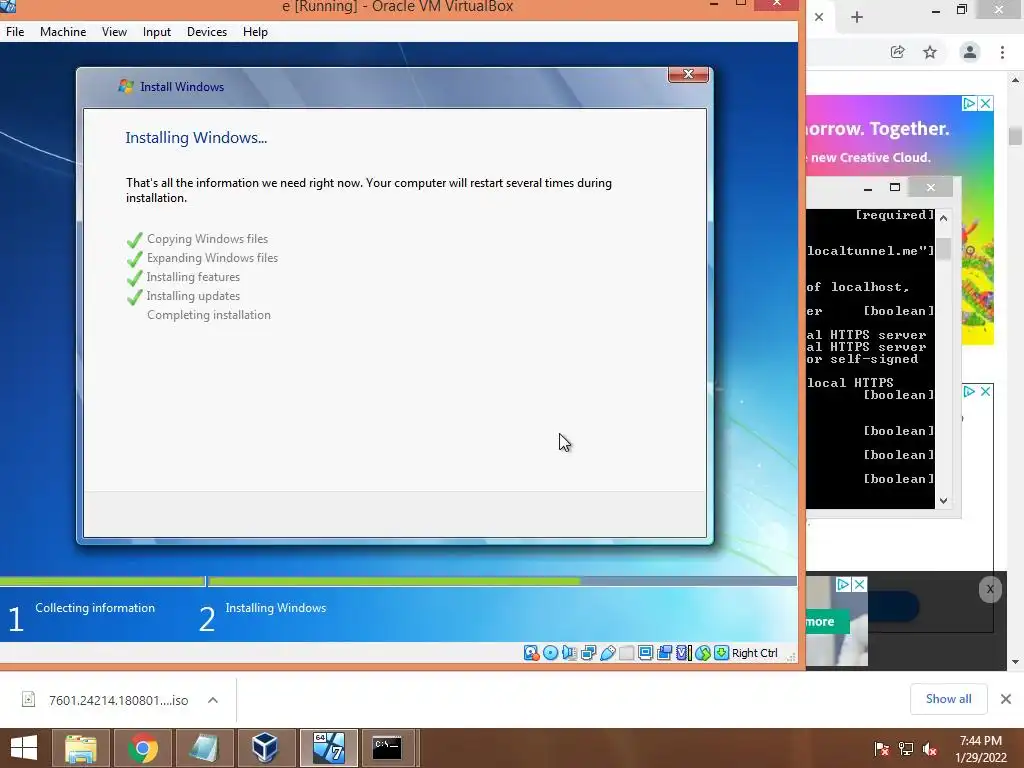Click the Creative Cloud ad AdChoices icon
Screen dimensions: 1024x768
tap(969, 103)
